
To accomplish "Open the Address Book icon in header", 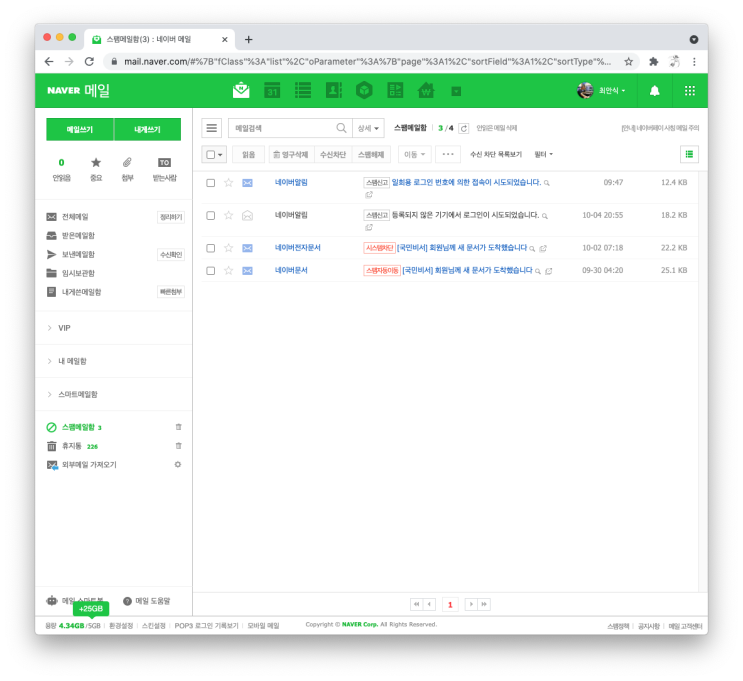I will click(x=334, y=90).
